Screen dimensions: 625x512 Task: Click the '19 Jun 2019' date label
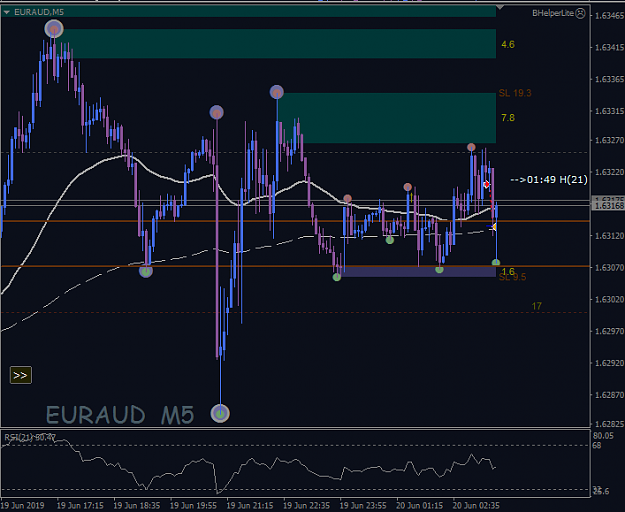click(23, 505)
